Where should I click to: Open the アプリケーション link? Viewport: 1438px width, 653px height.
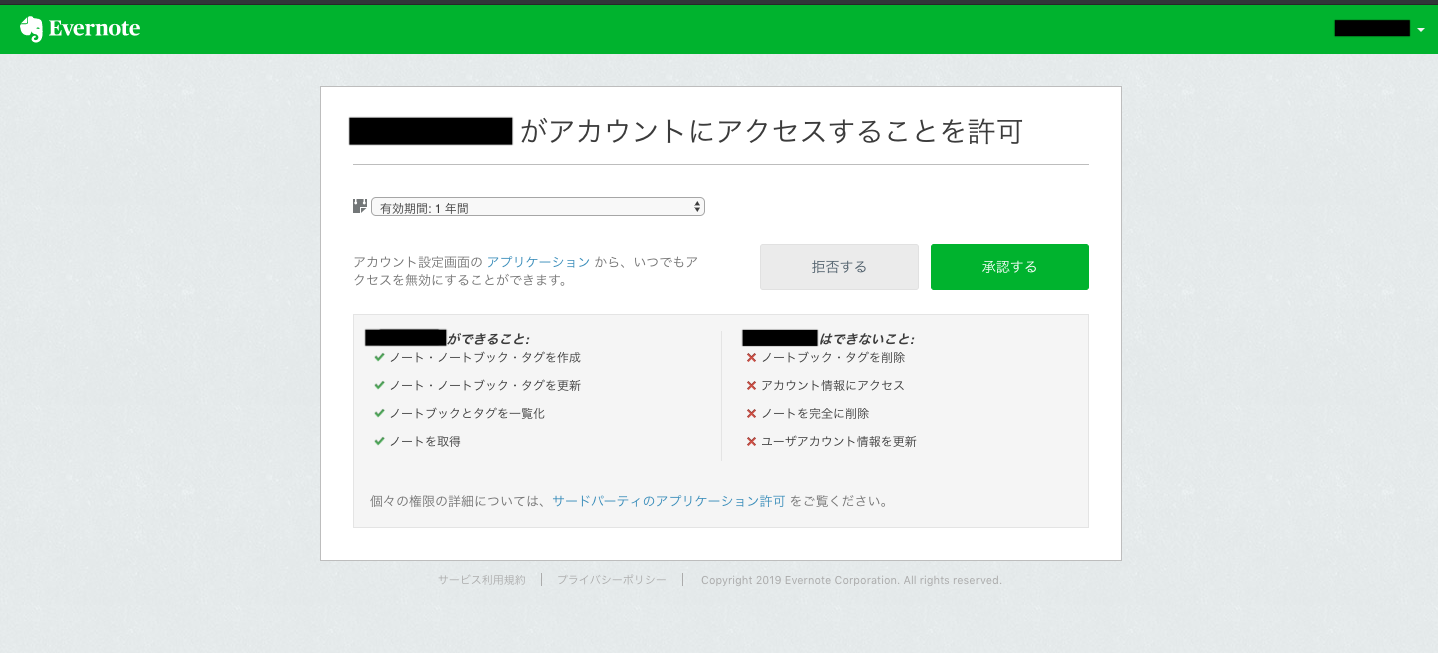[x=538, y=262]
